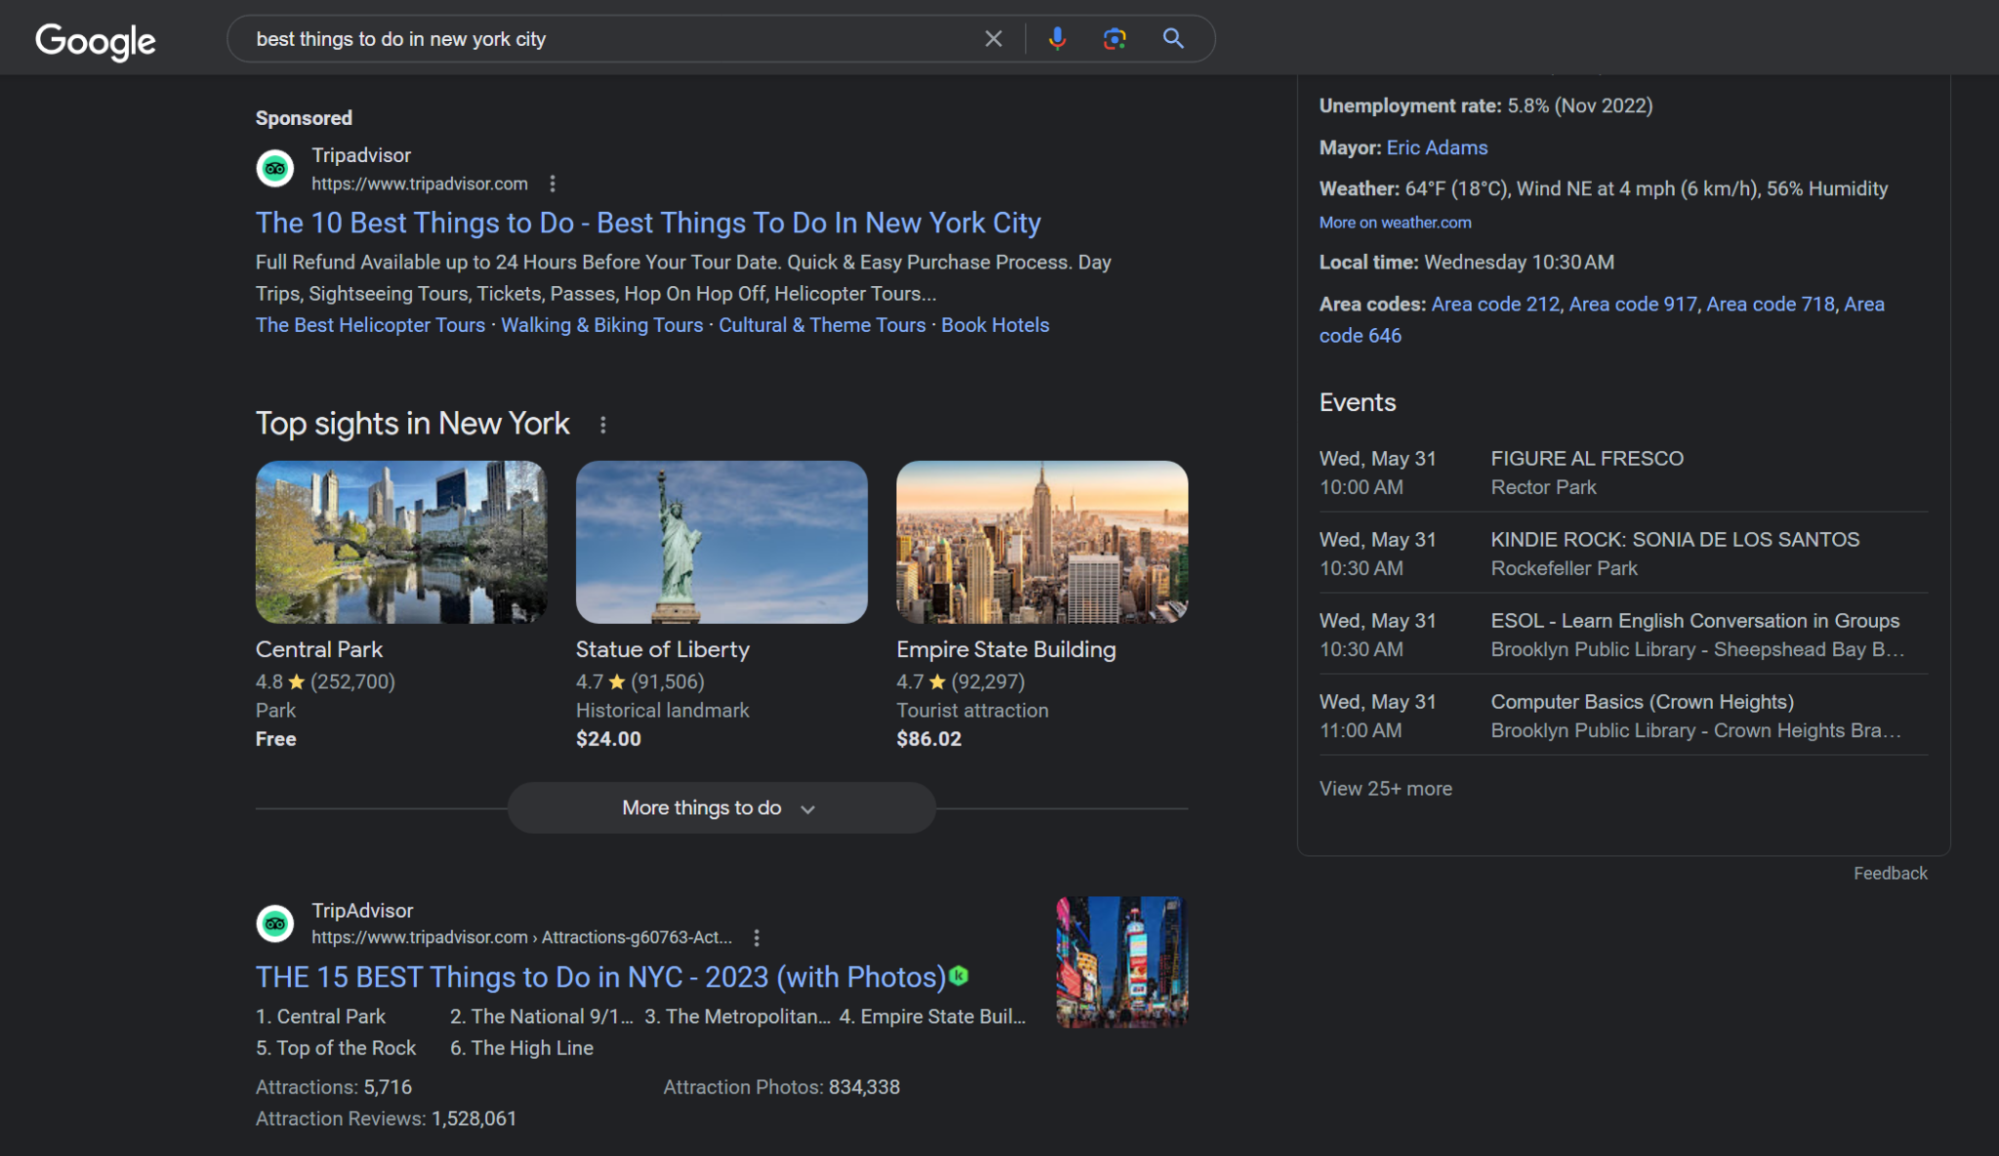Click green badge icon after THE 15 BEST title
Screen dimensions: 1999x1156
959,976
